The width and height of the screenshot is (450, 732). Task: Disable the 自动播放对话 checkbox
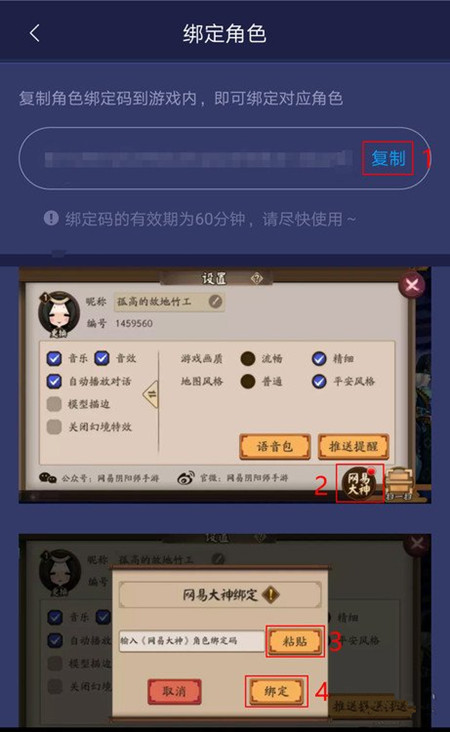[x=54, y=381]
